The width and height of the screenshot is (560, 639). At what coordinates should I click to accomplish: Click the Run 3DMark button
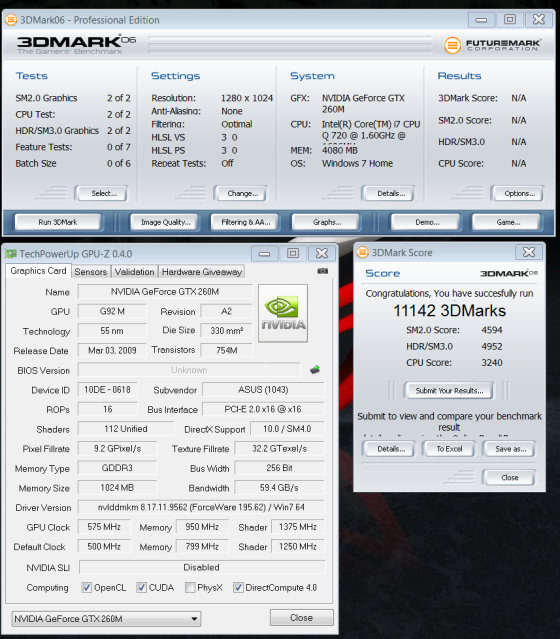pyautogui.click(x=58, y=222)
